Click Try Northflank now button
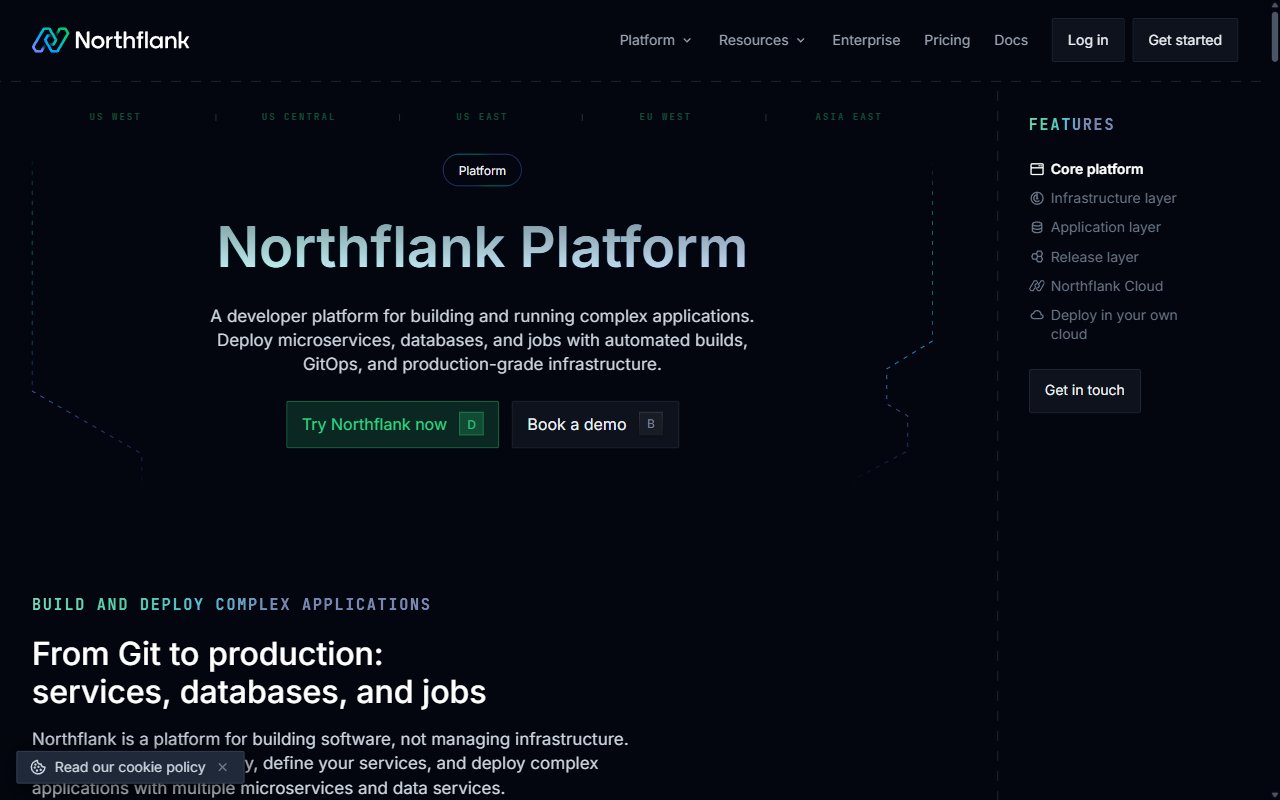The width and height of the screenshot is (1280, 800). [x=392, y=424]
